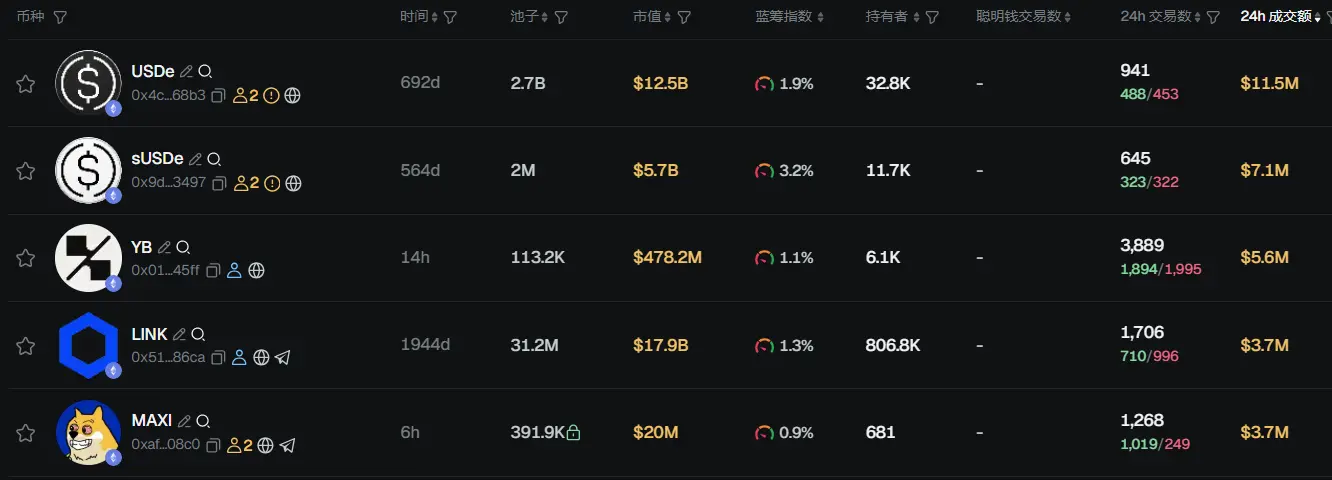This screenshot has width=1332, height=480.
Task: Click the USDe blue-chip index gauge
Action: pos(765,84)
